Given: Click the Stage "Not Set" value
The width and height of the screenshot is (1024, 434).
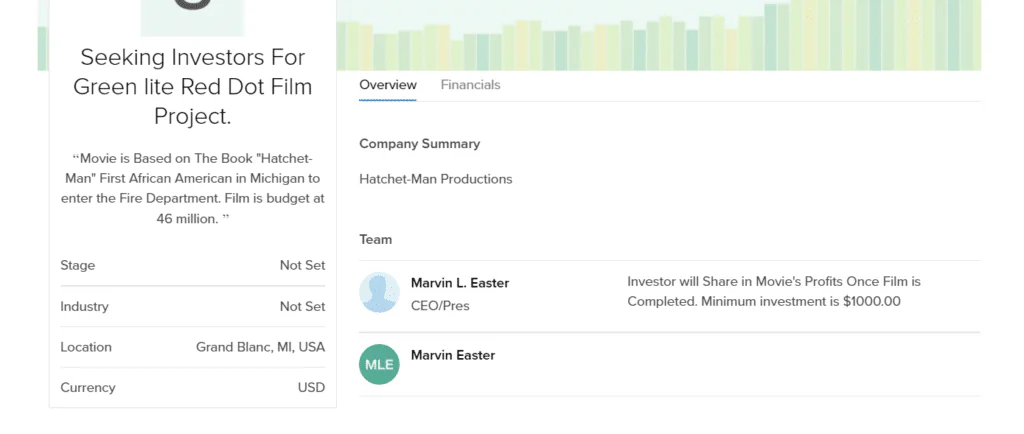Looking at the screenshot, I should point(302,266).
